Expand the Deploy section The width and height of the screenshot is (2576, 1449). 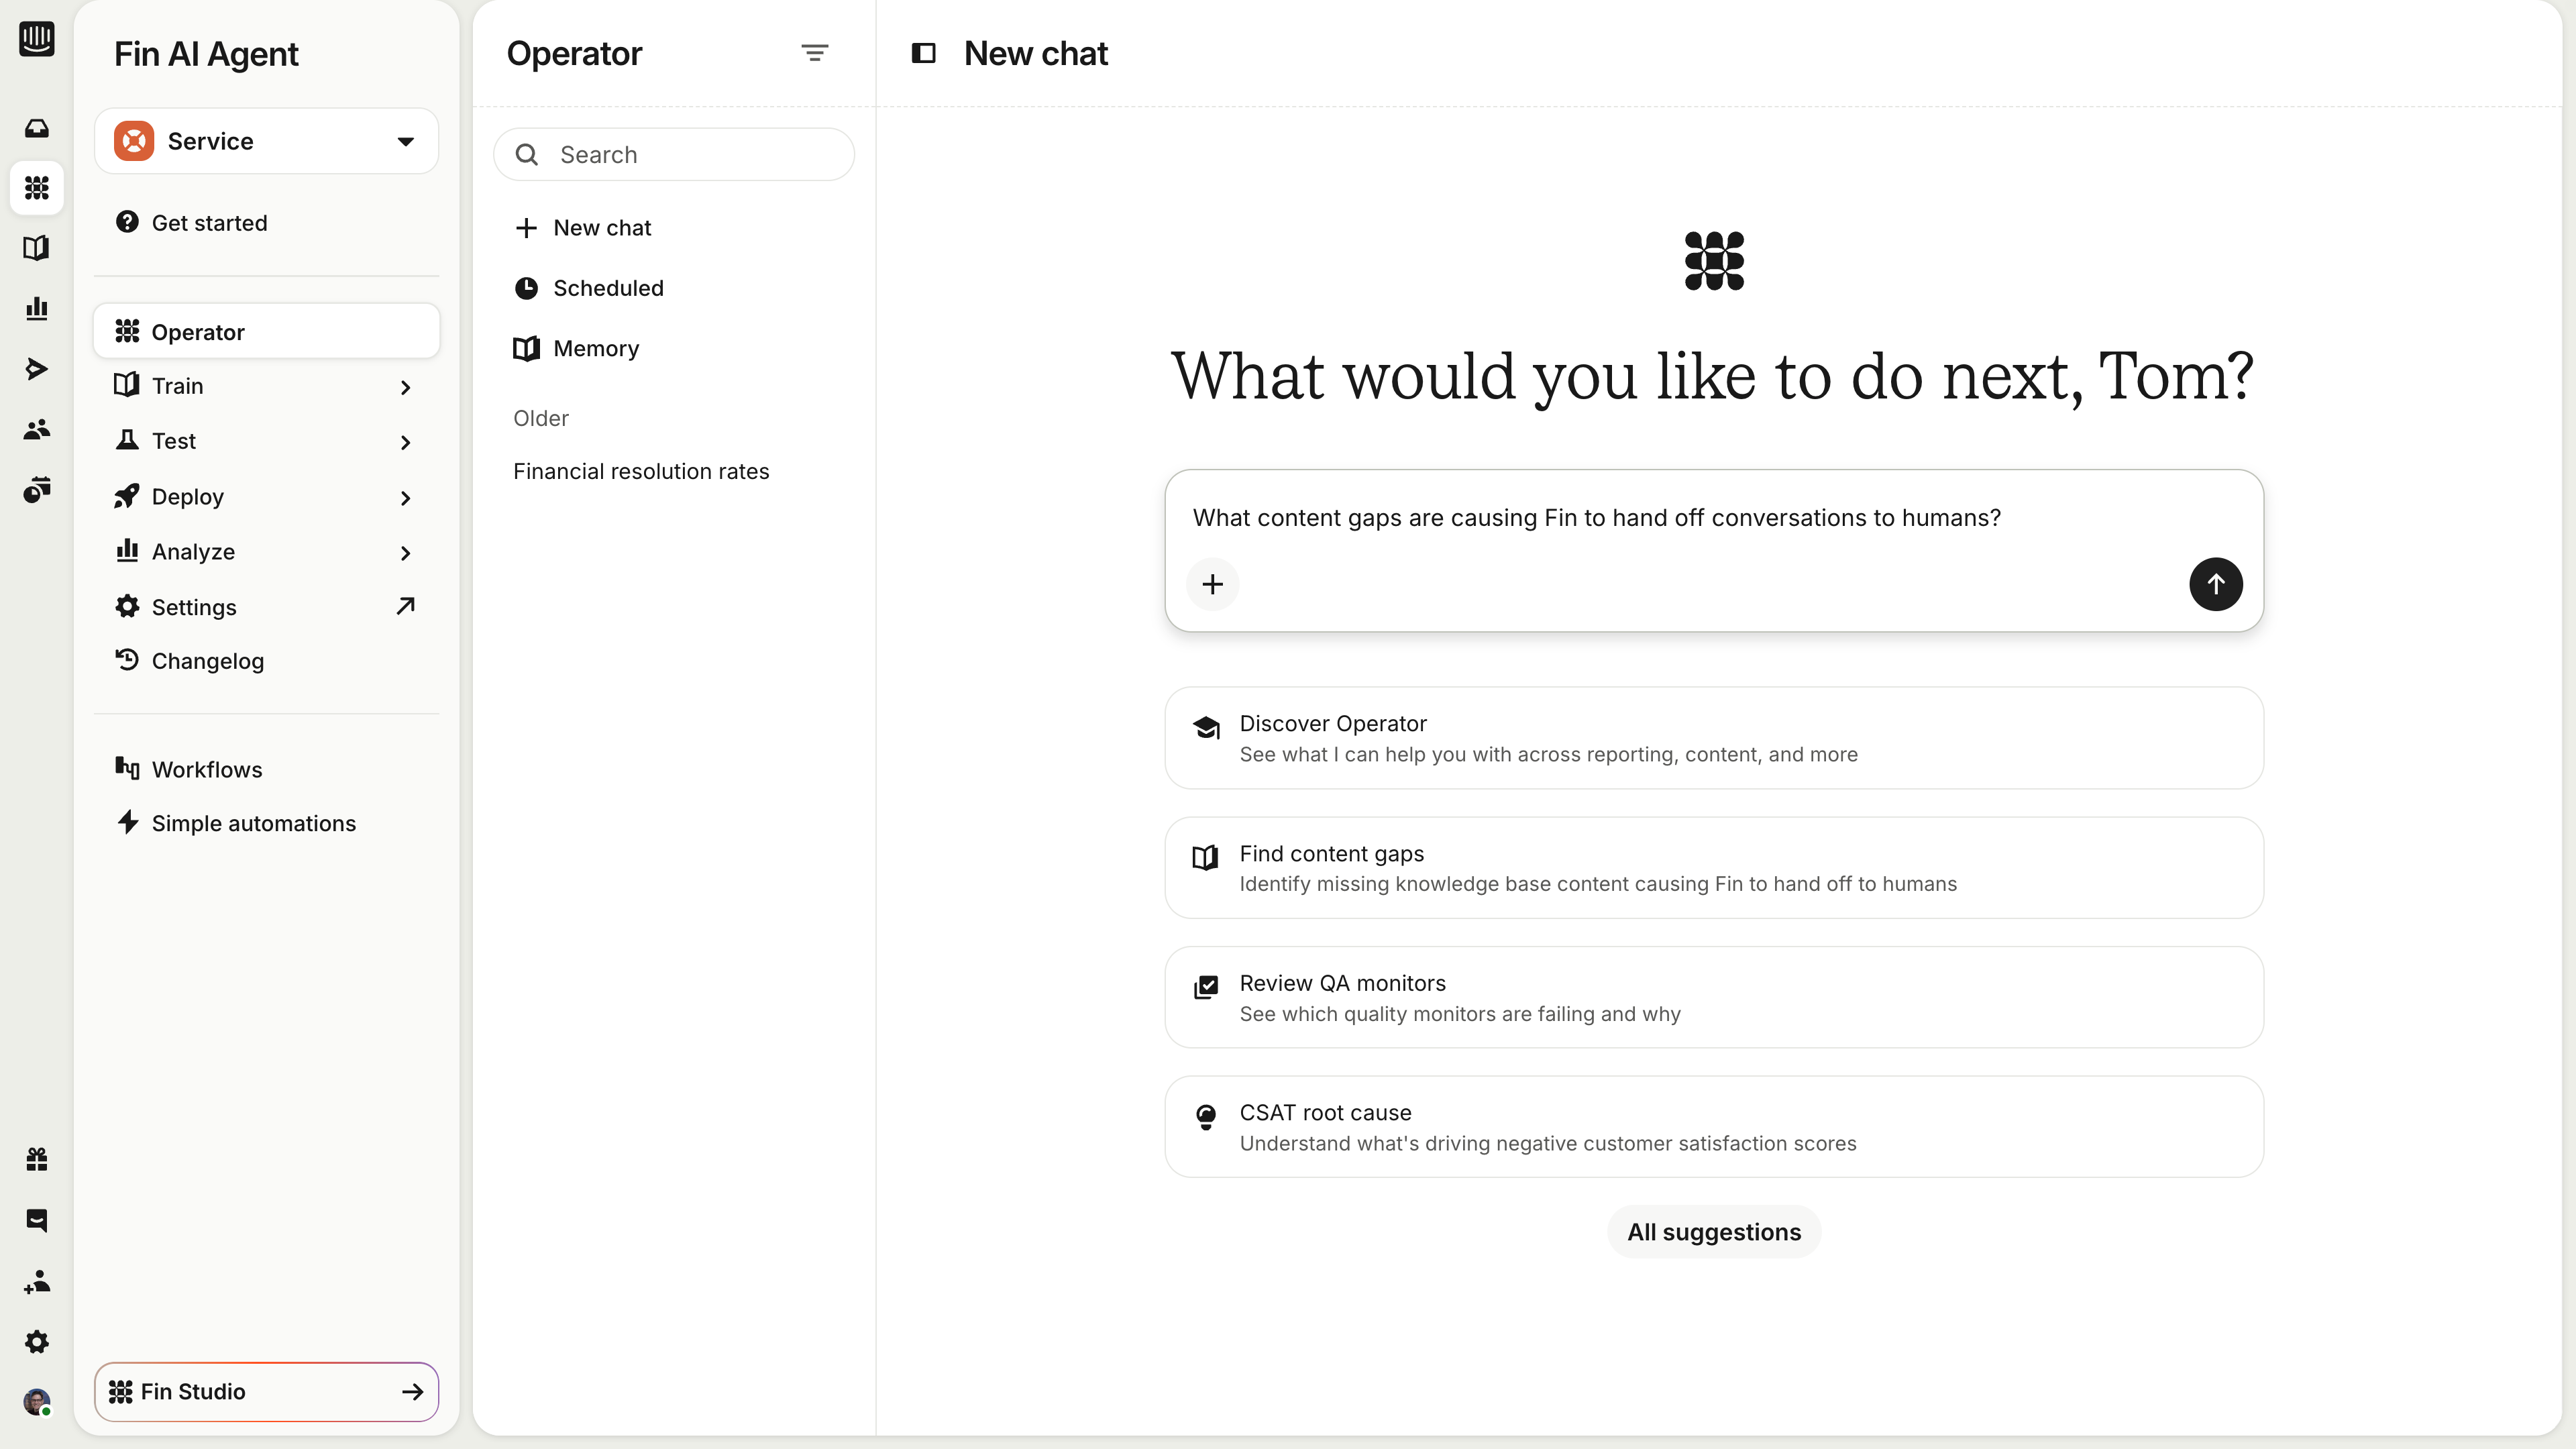[x=266, y=497]
